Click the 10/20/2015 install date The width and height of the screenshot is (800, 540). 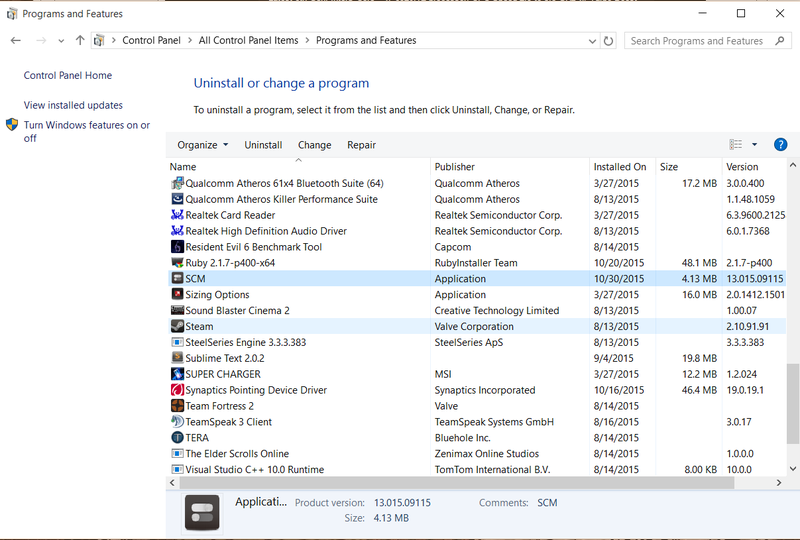pyautogui.click(x=619, y=263)
